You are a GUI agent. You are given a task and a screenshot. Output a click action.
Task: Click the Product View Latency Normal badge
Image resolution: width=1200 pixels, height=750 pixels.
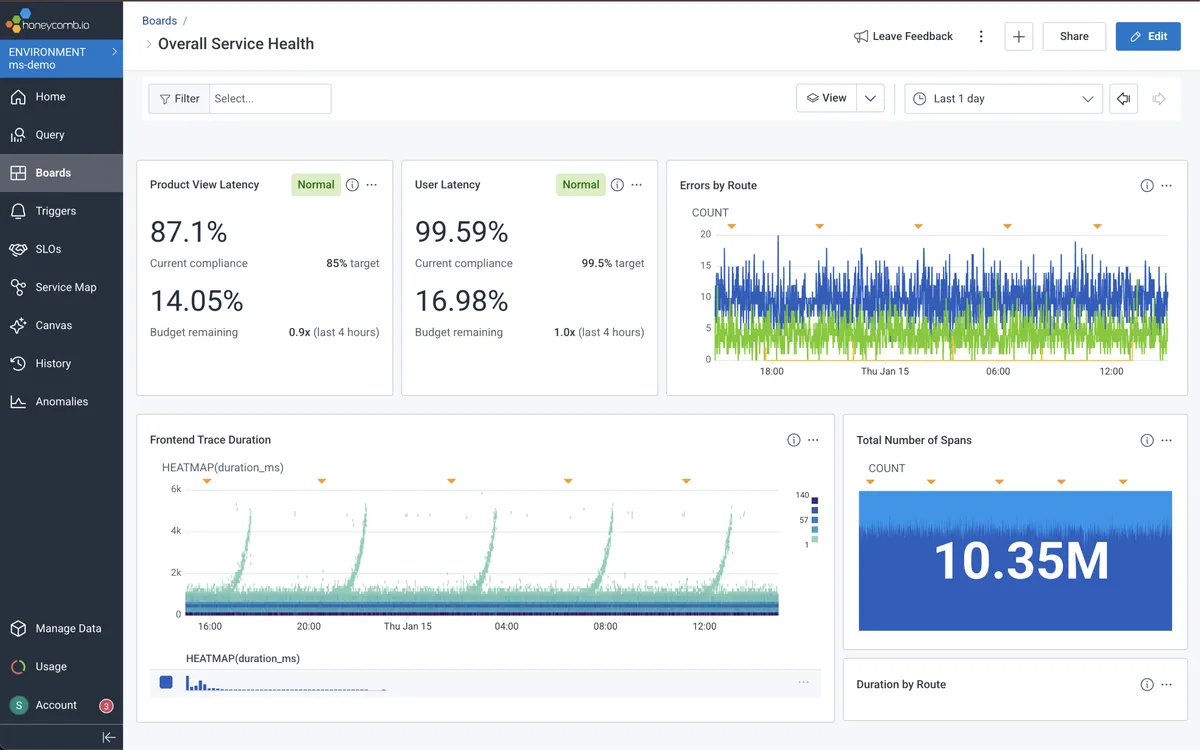click(x=316, y=185)
